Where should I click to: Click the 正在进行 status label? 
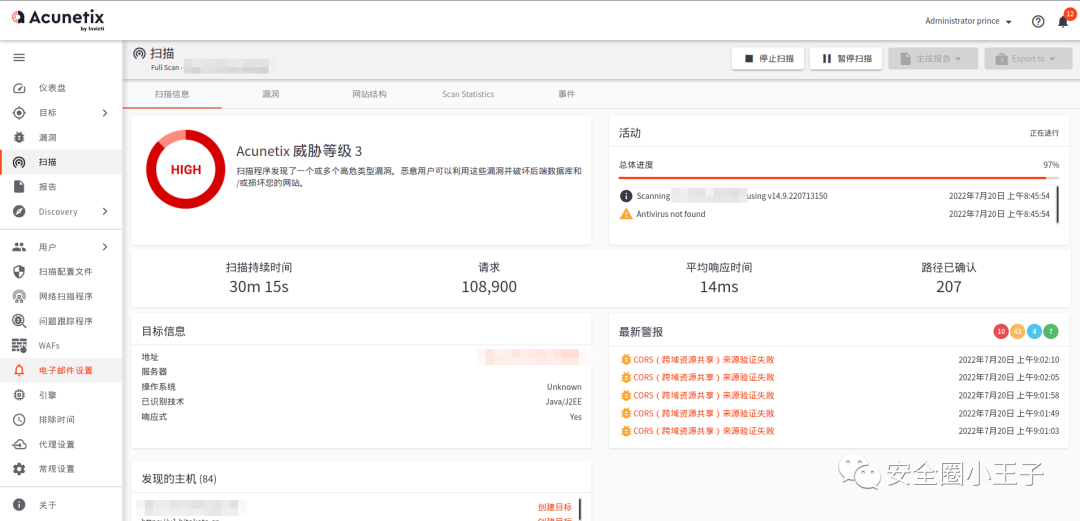[1044, 133]
